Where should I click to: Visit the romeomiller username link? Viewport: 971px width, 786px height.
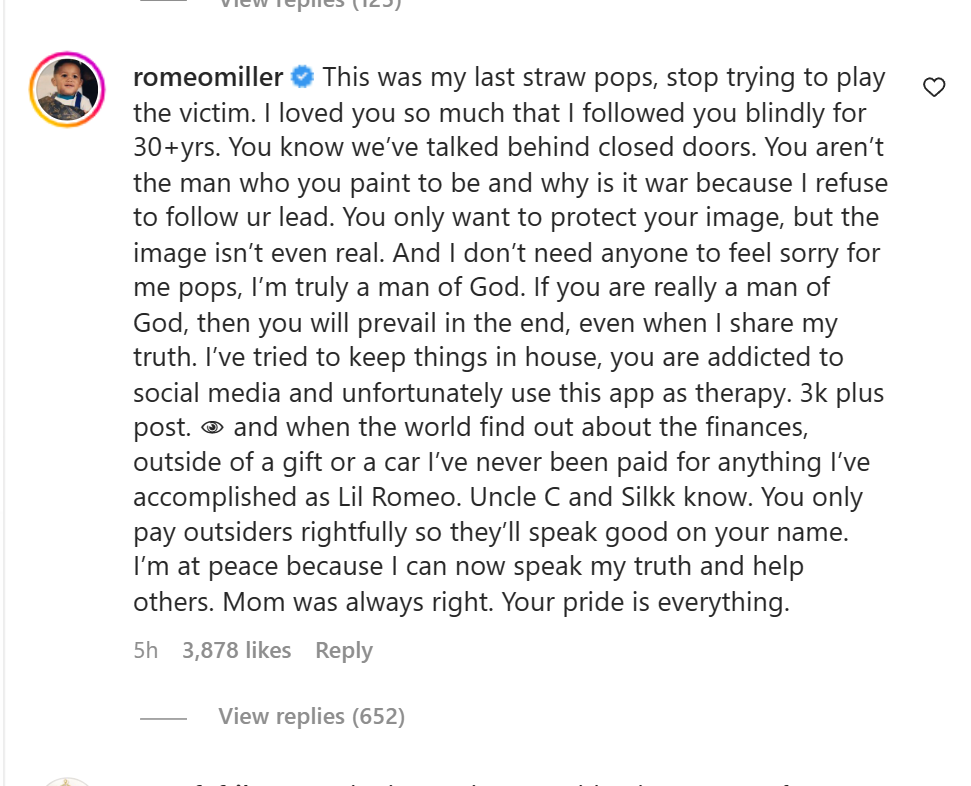pyautogui.click(x=208, y=77)
